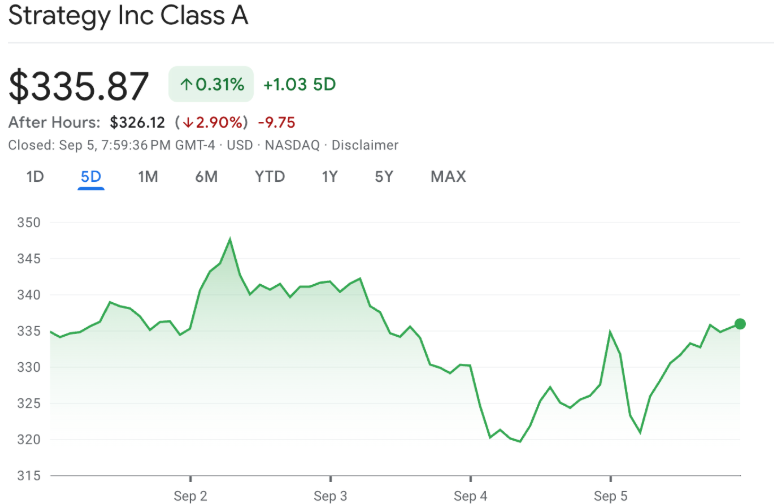Click the After Hours $326.12 price
Screen dimensions: 774x504
[x=137, y=122]
